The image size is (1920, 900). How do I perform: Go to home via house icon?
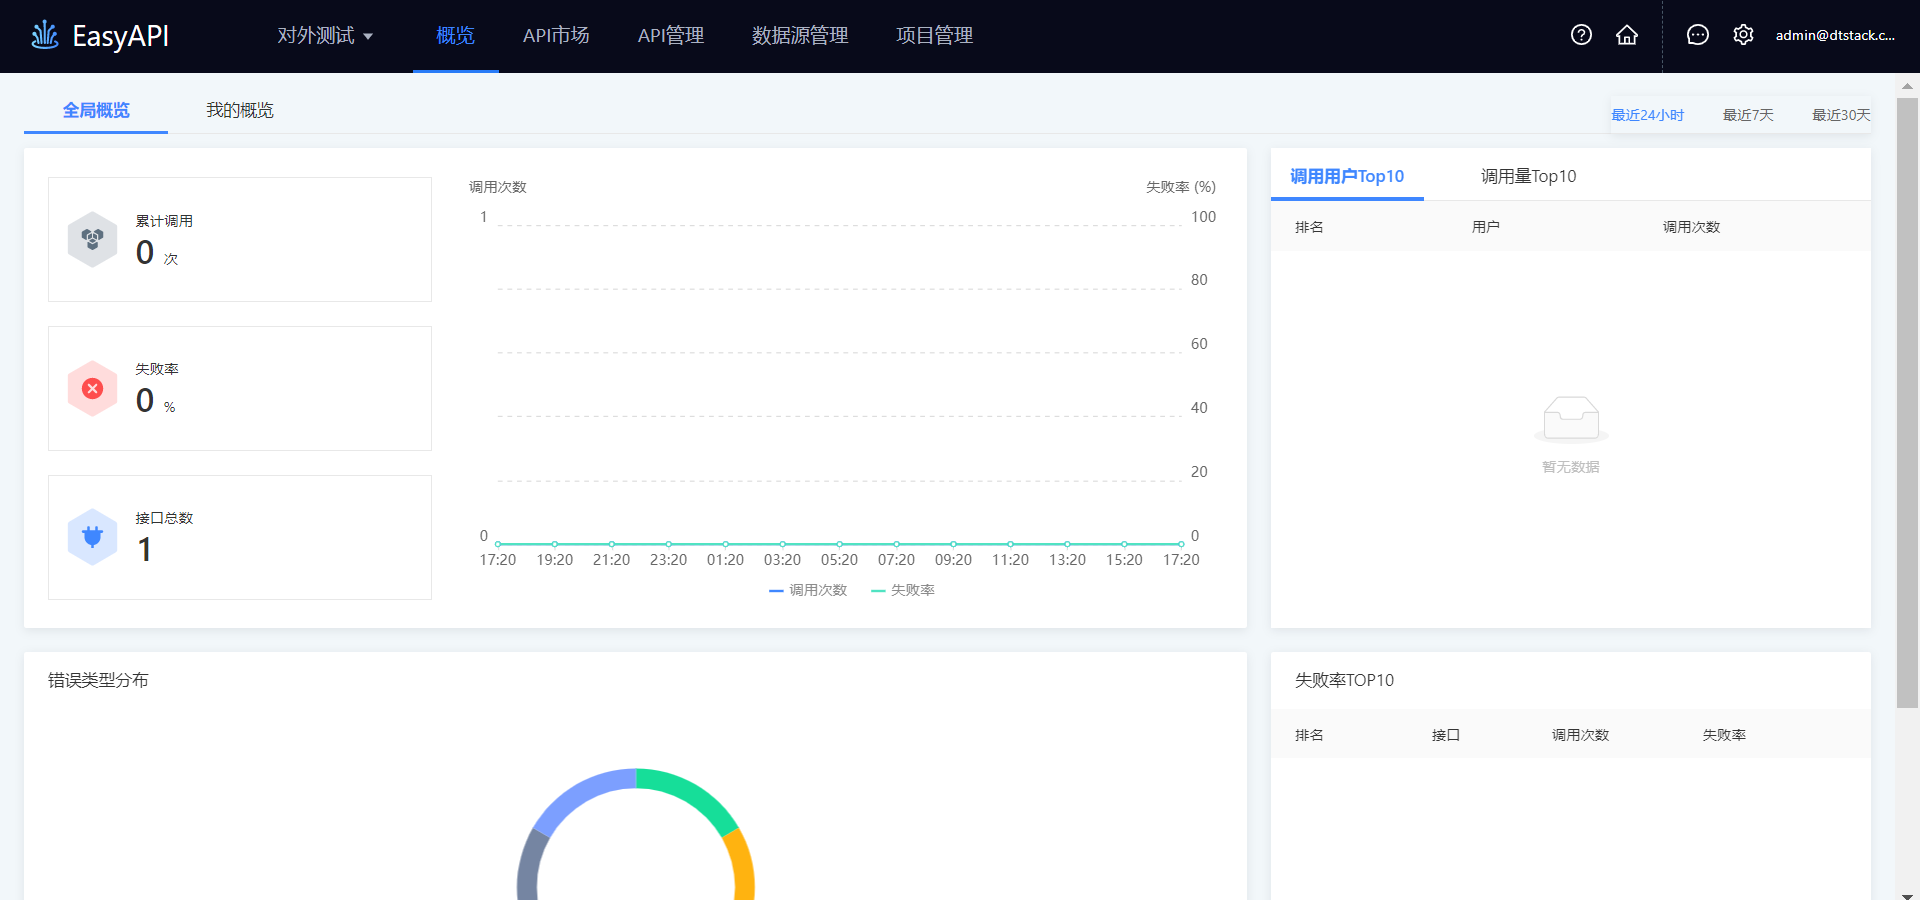(x=1627, y=35)
